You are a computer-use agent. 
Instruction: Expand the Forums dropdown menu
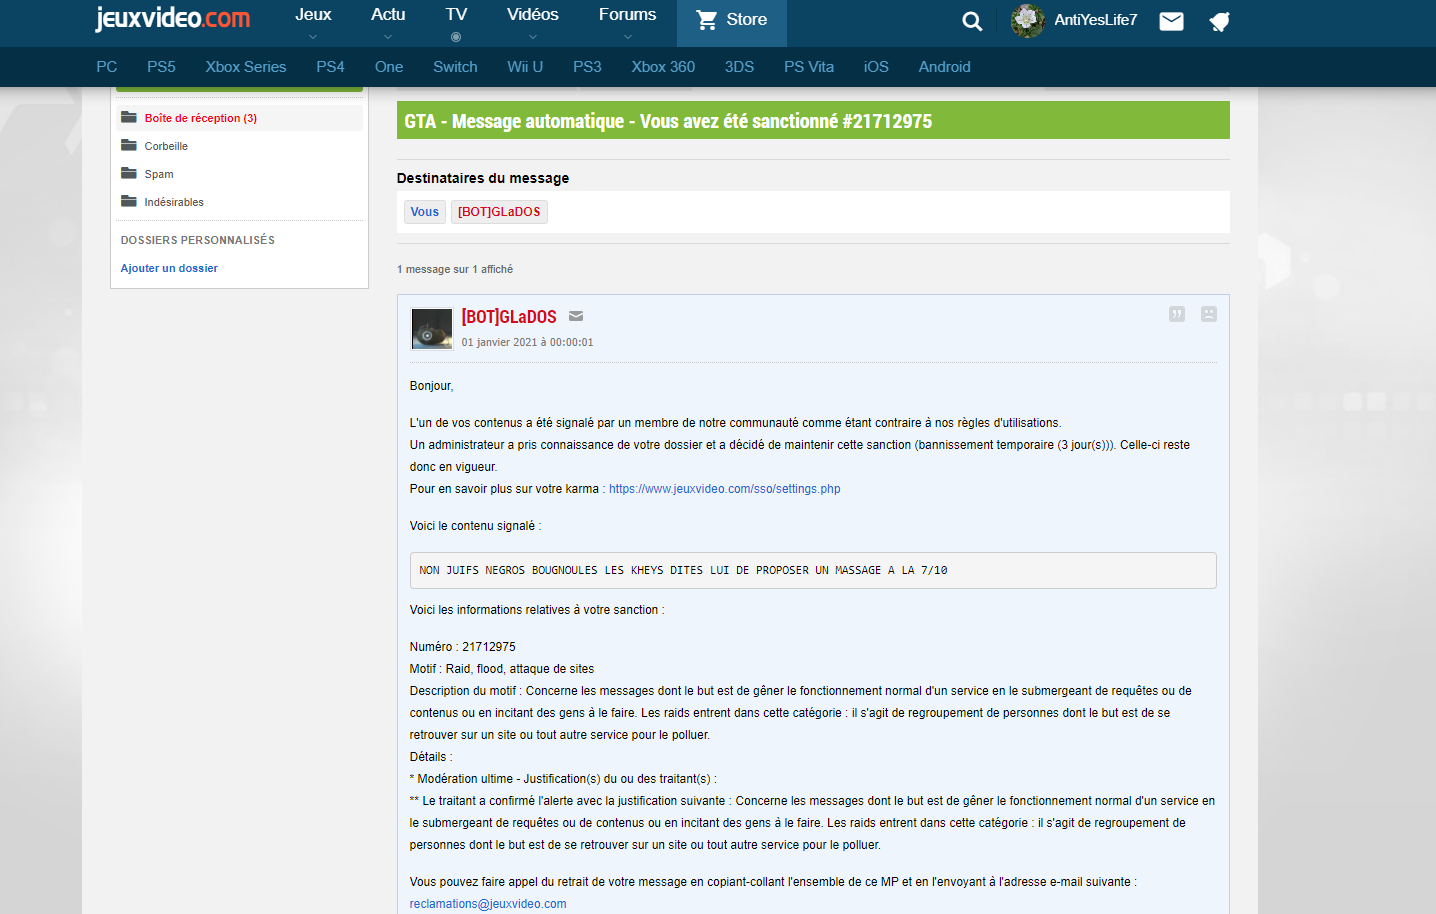click(x=627, y=22)
